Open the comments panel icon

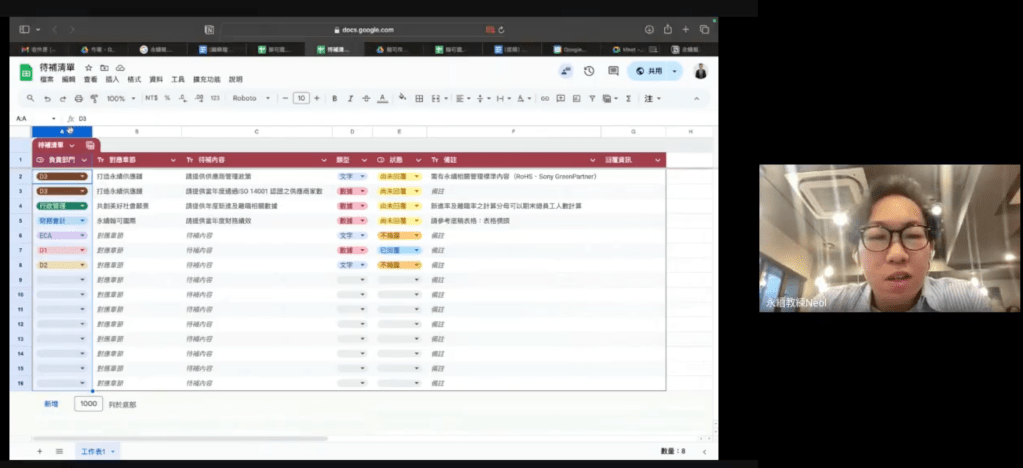pyautogui.click(x=609, y=71)
